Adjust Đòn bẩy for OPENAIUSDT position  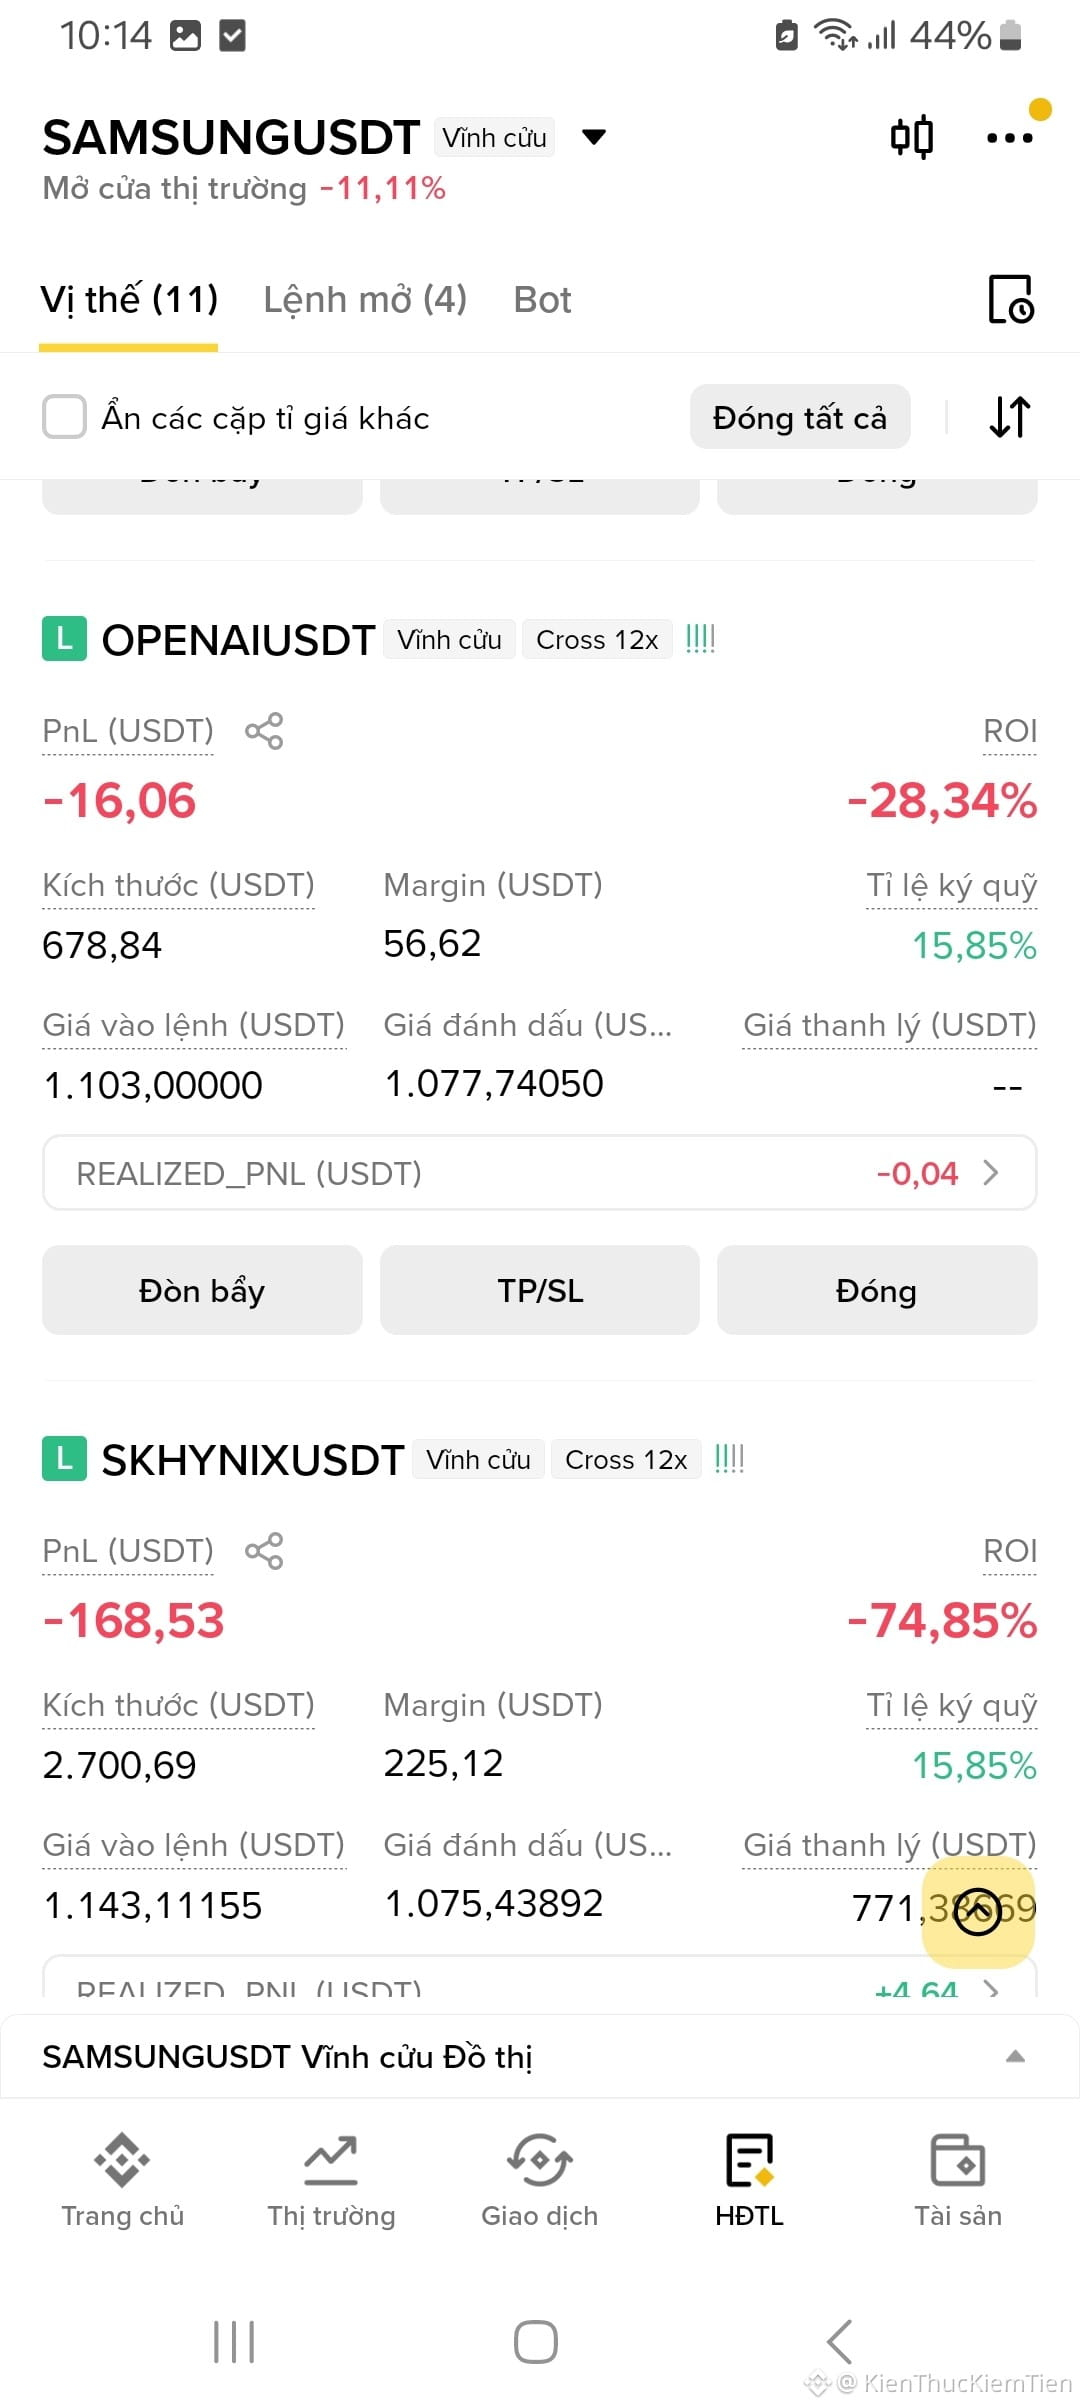202,1290
